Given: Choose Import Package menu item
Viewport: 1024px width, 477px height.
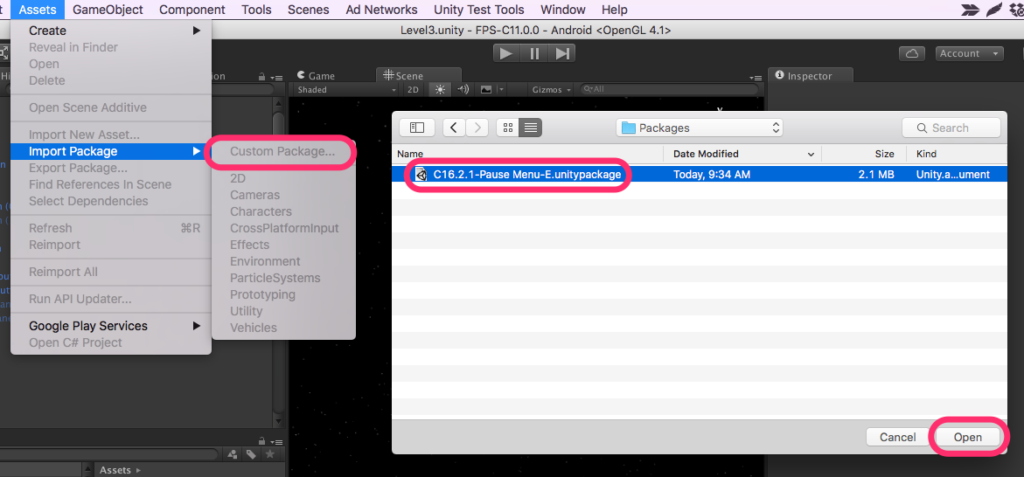Looking at the screenshot, I should [x=111, y=152].
